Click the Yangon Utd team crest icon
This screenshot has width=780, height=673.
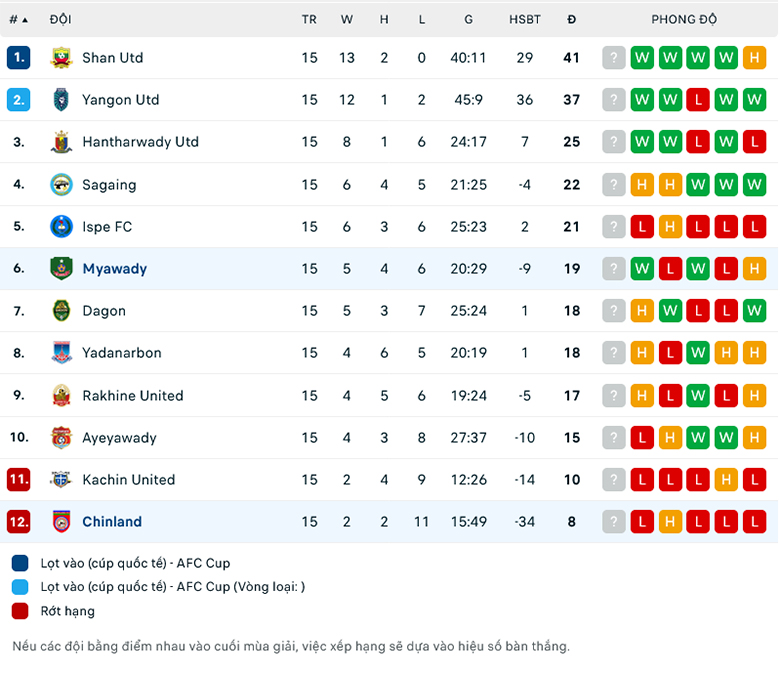tap(61, 100)
